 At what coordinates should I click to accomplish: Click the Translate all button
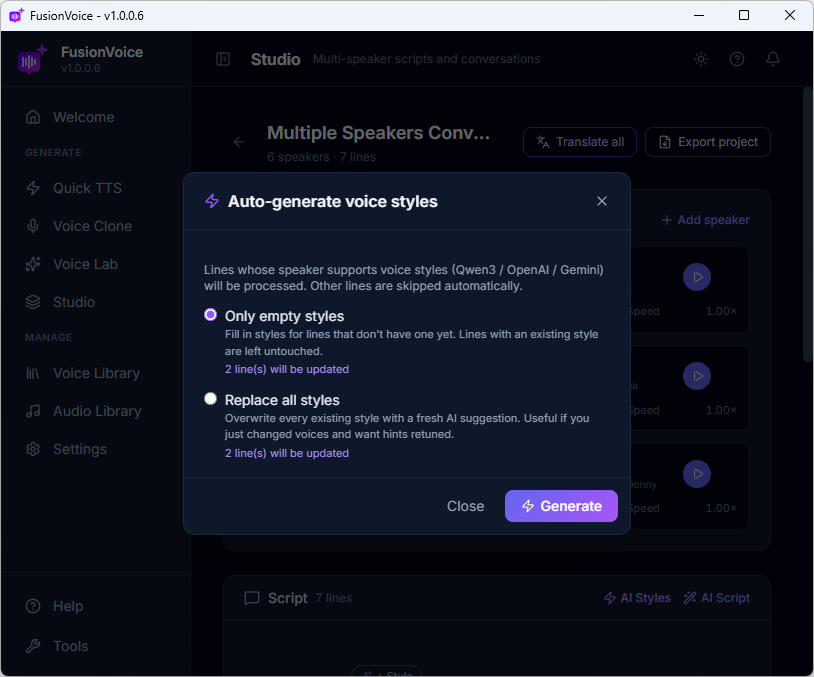pyautogui.click(x=580, y=142)
